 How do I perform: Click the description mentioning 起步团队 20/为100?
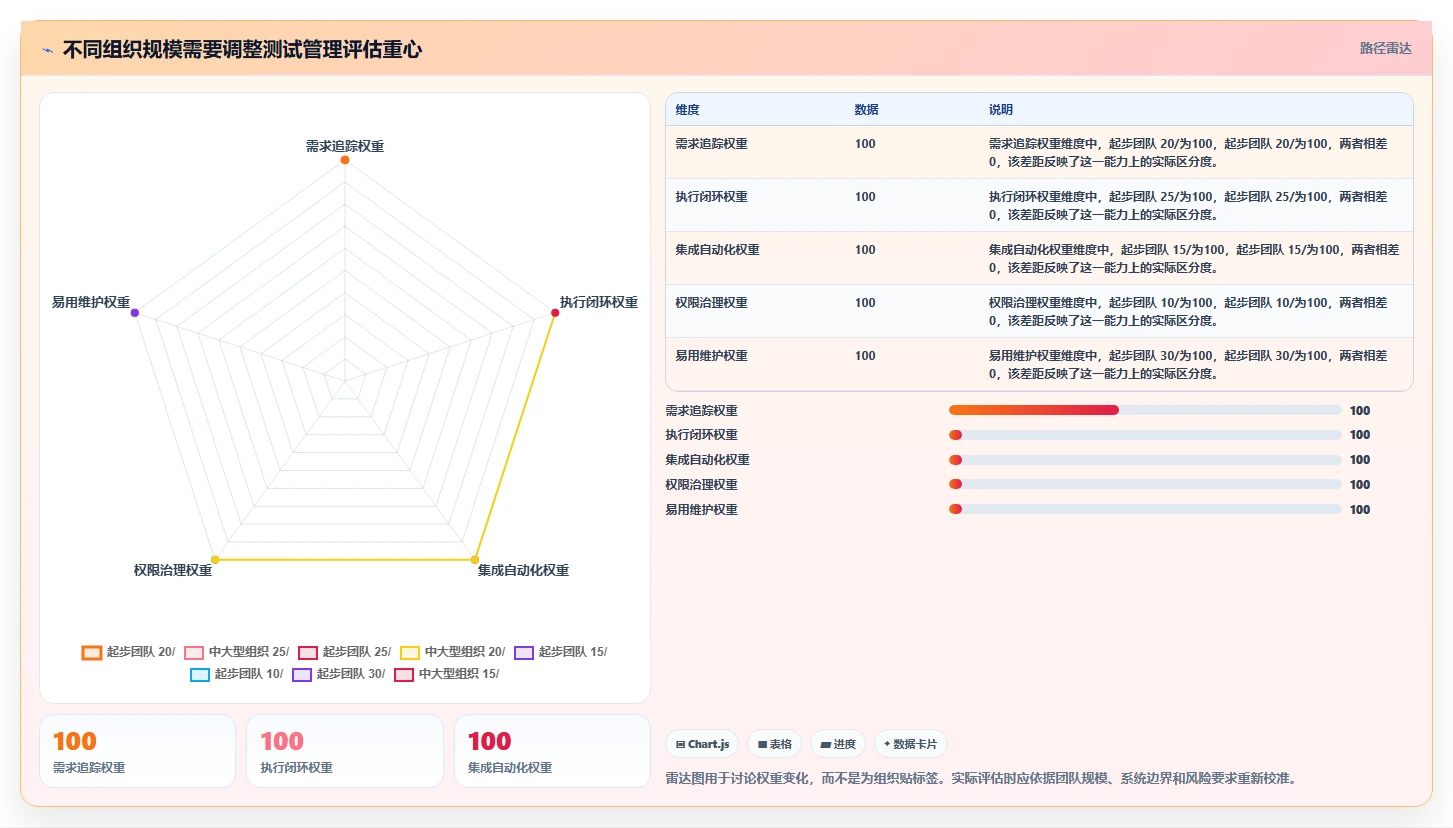click(1188, 152)
